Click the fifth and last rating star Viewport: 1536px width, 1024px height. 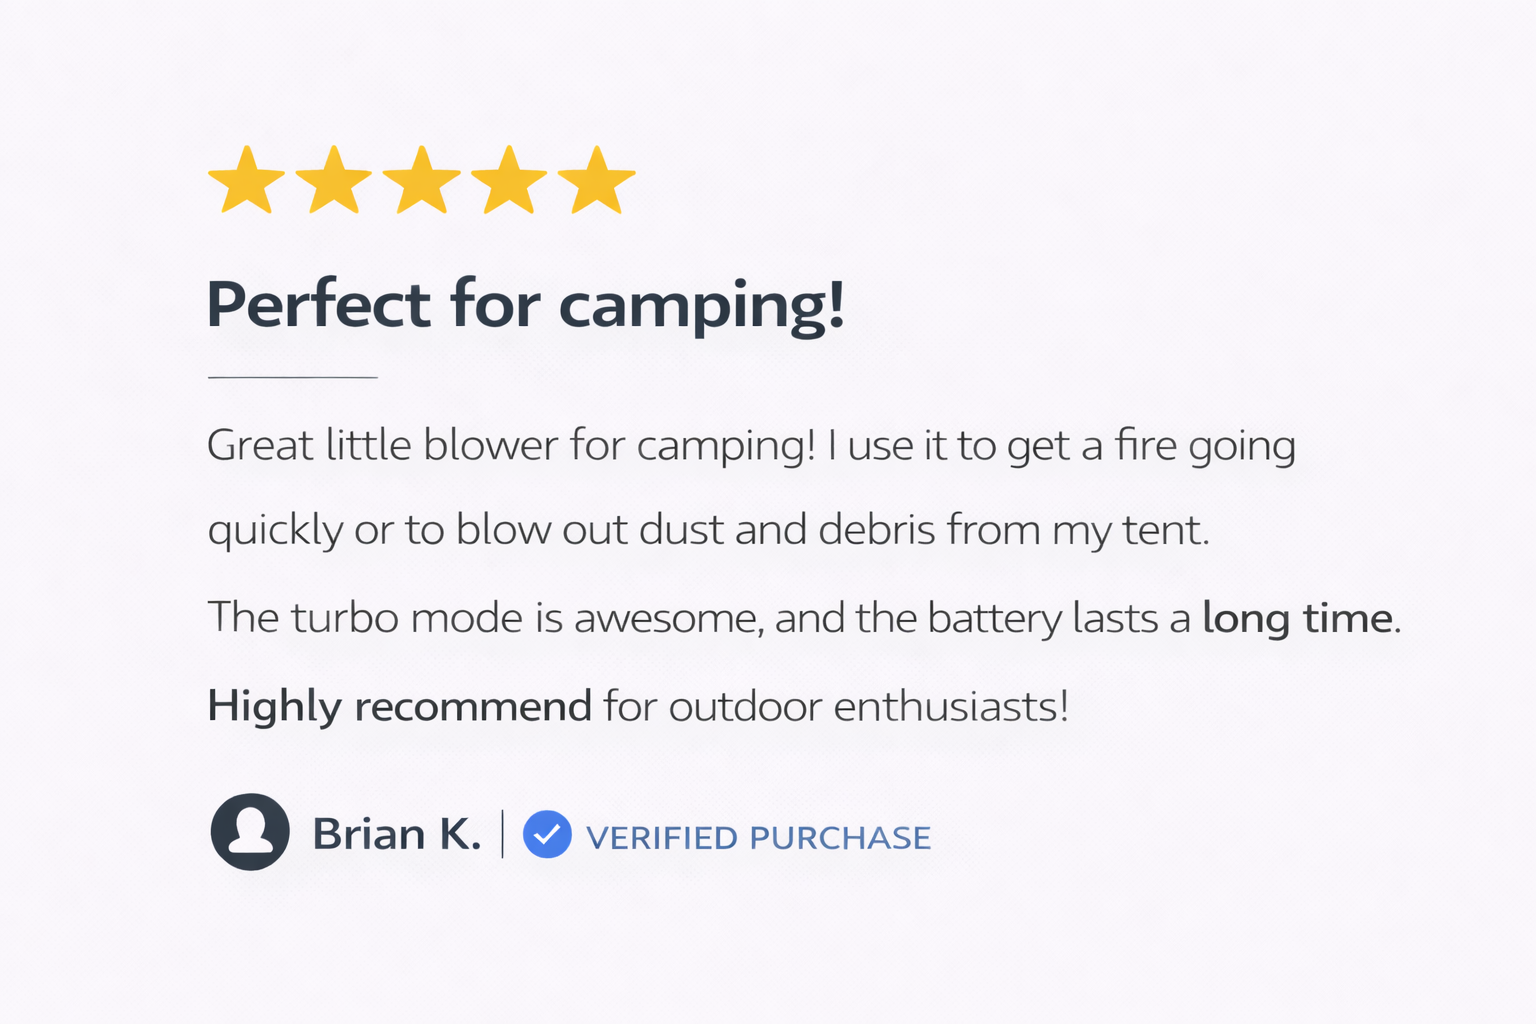coord(597,181)
